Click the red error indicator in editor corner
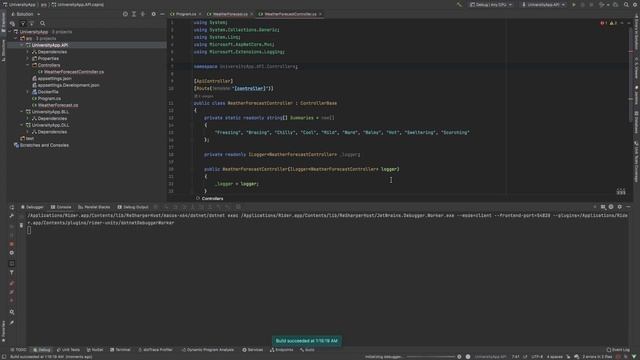Viewport: 640px width, 360px height. tap(604, 23)
